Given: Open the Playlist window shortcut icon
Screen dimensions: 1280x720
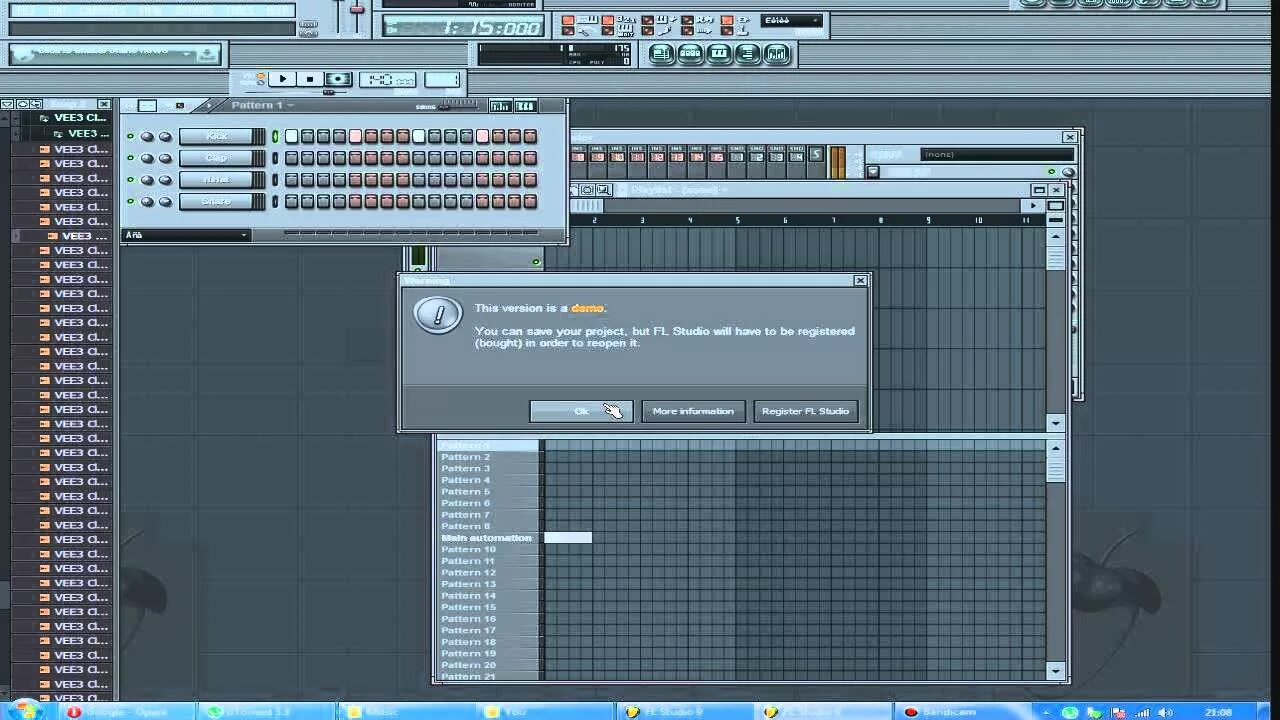Looking at the screenshot, I should click(660, 54).
